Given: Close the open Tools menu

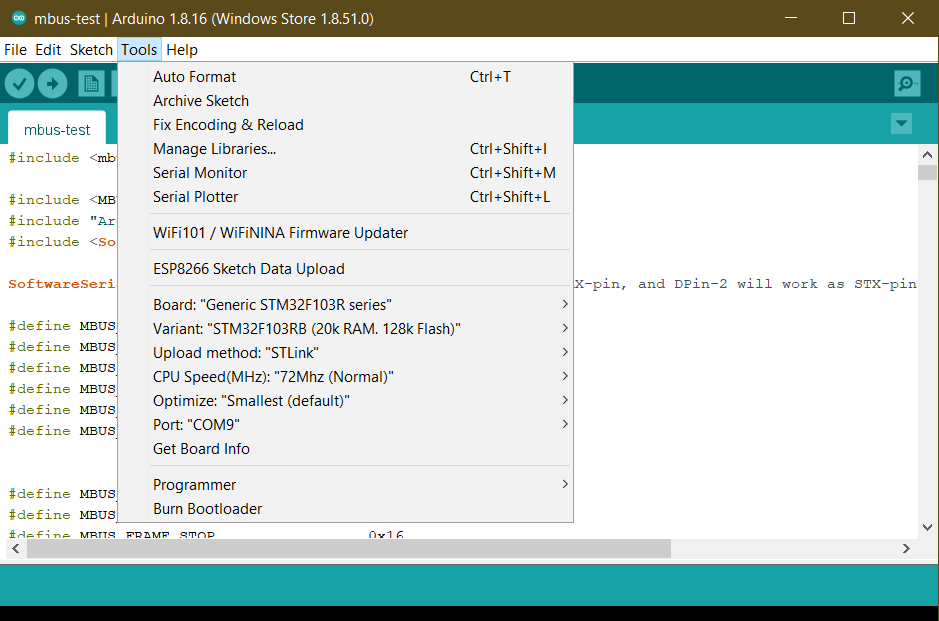Looking at the screenshot, I should [139, 50].
